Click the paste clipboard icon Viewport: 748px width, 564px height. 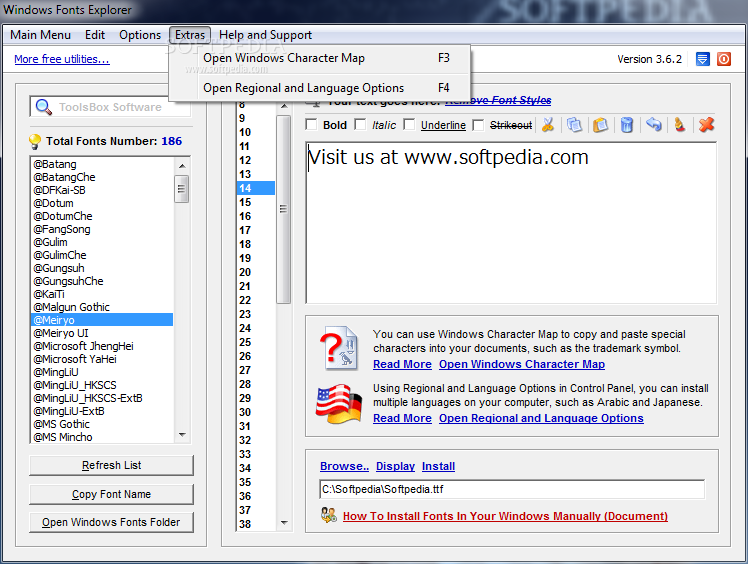point(601,125)
